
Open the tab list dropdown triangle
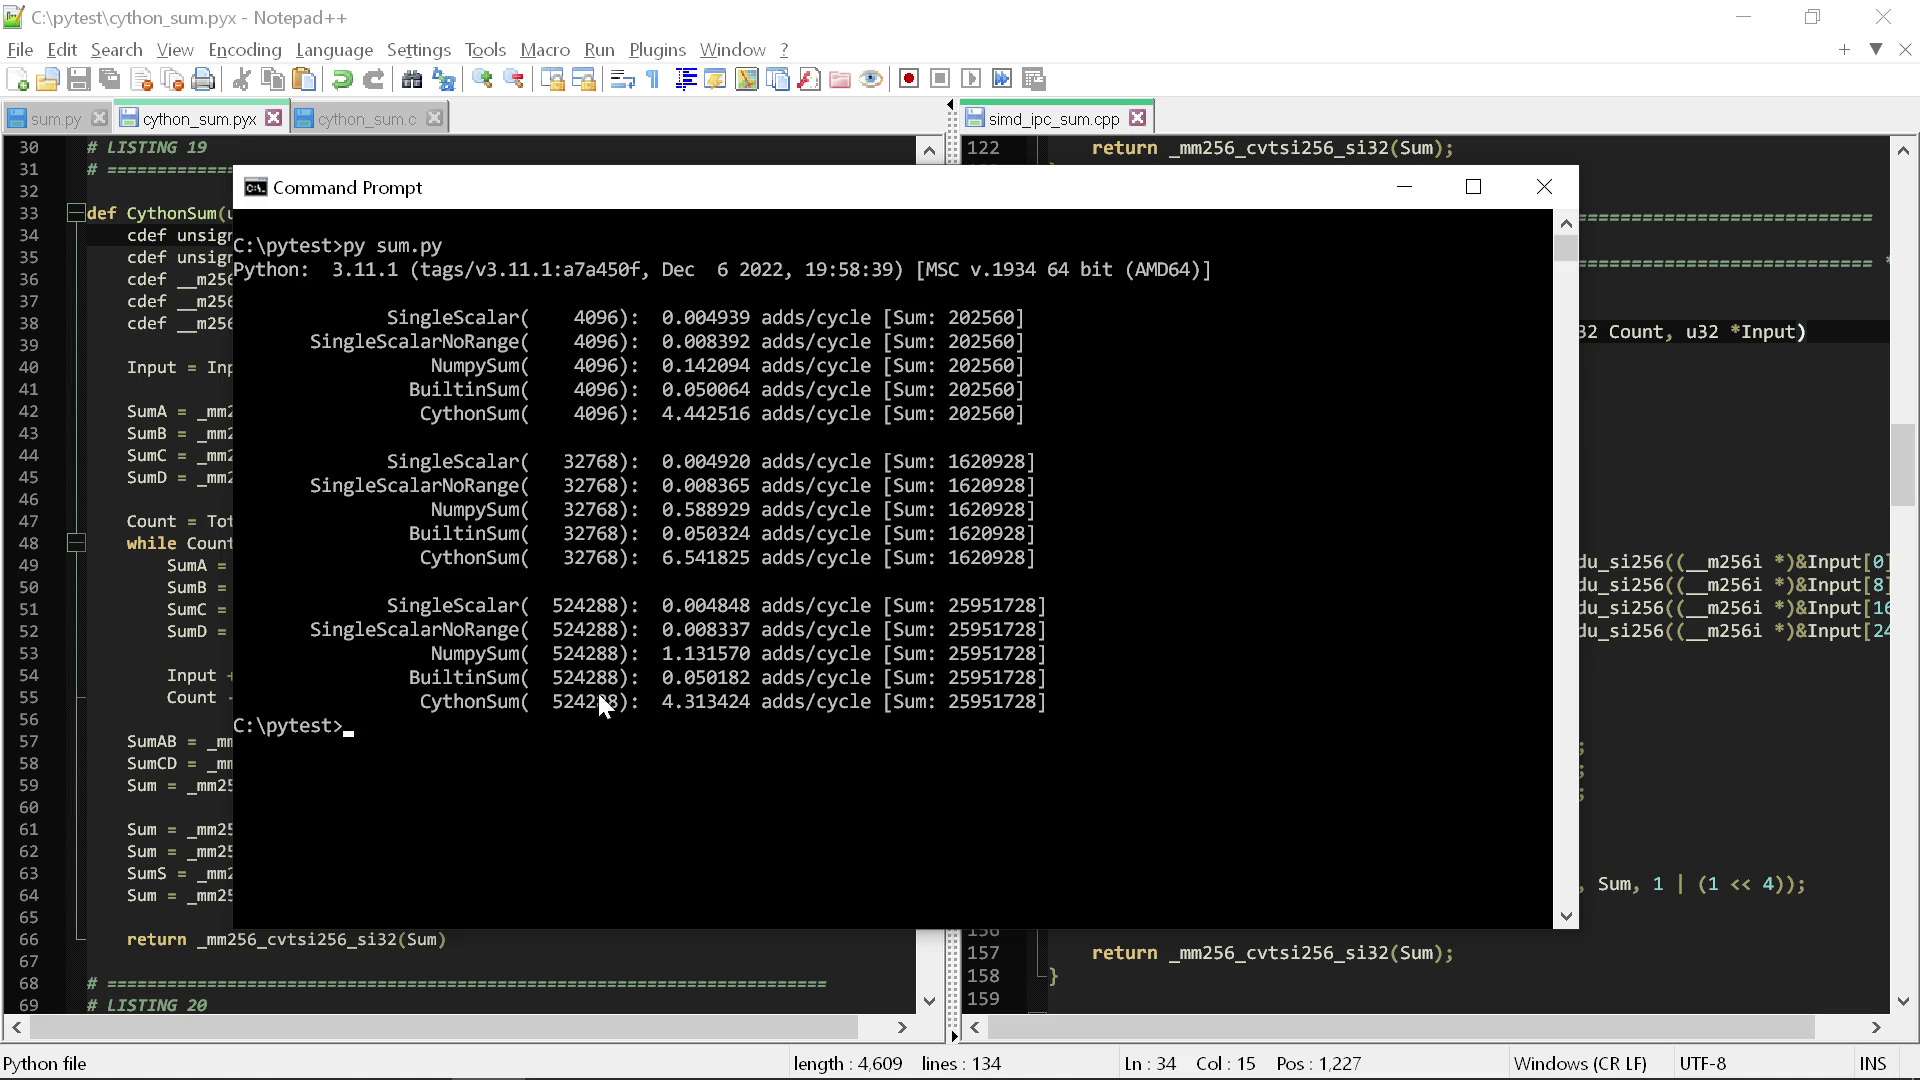[x=1876, y=49]
